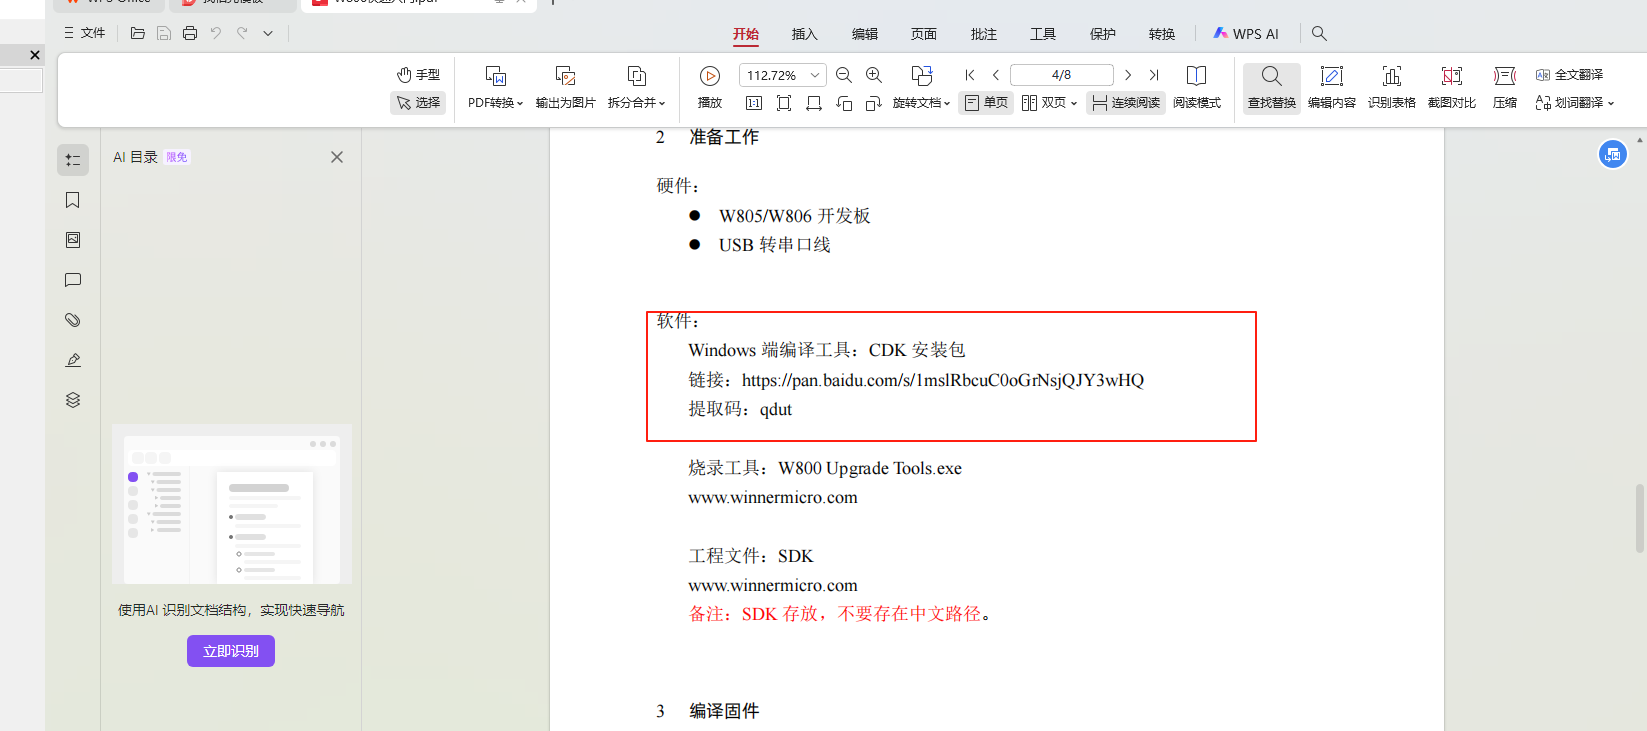Toggle 单页 single page view
The image size is (1647, 731).
pos(986,103)
